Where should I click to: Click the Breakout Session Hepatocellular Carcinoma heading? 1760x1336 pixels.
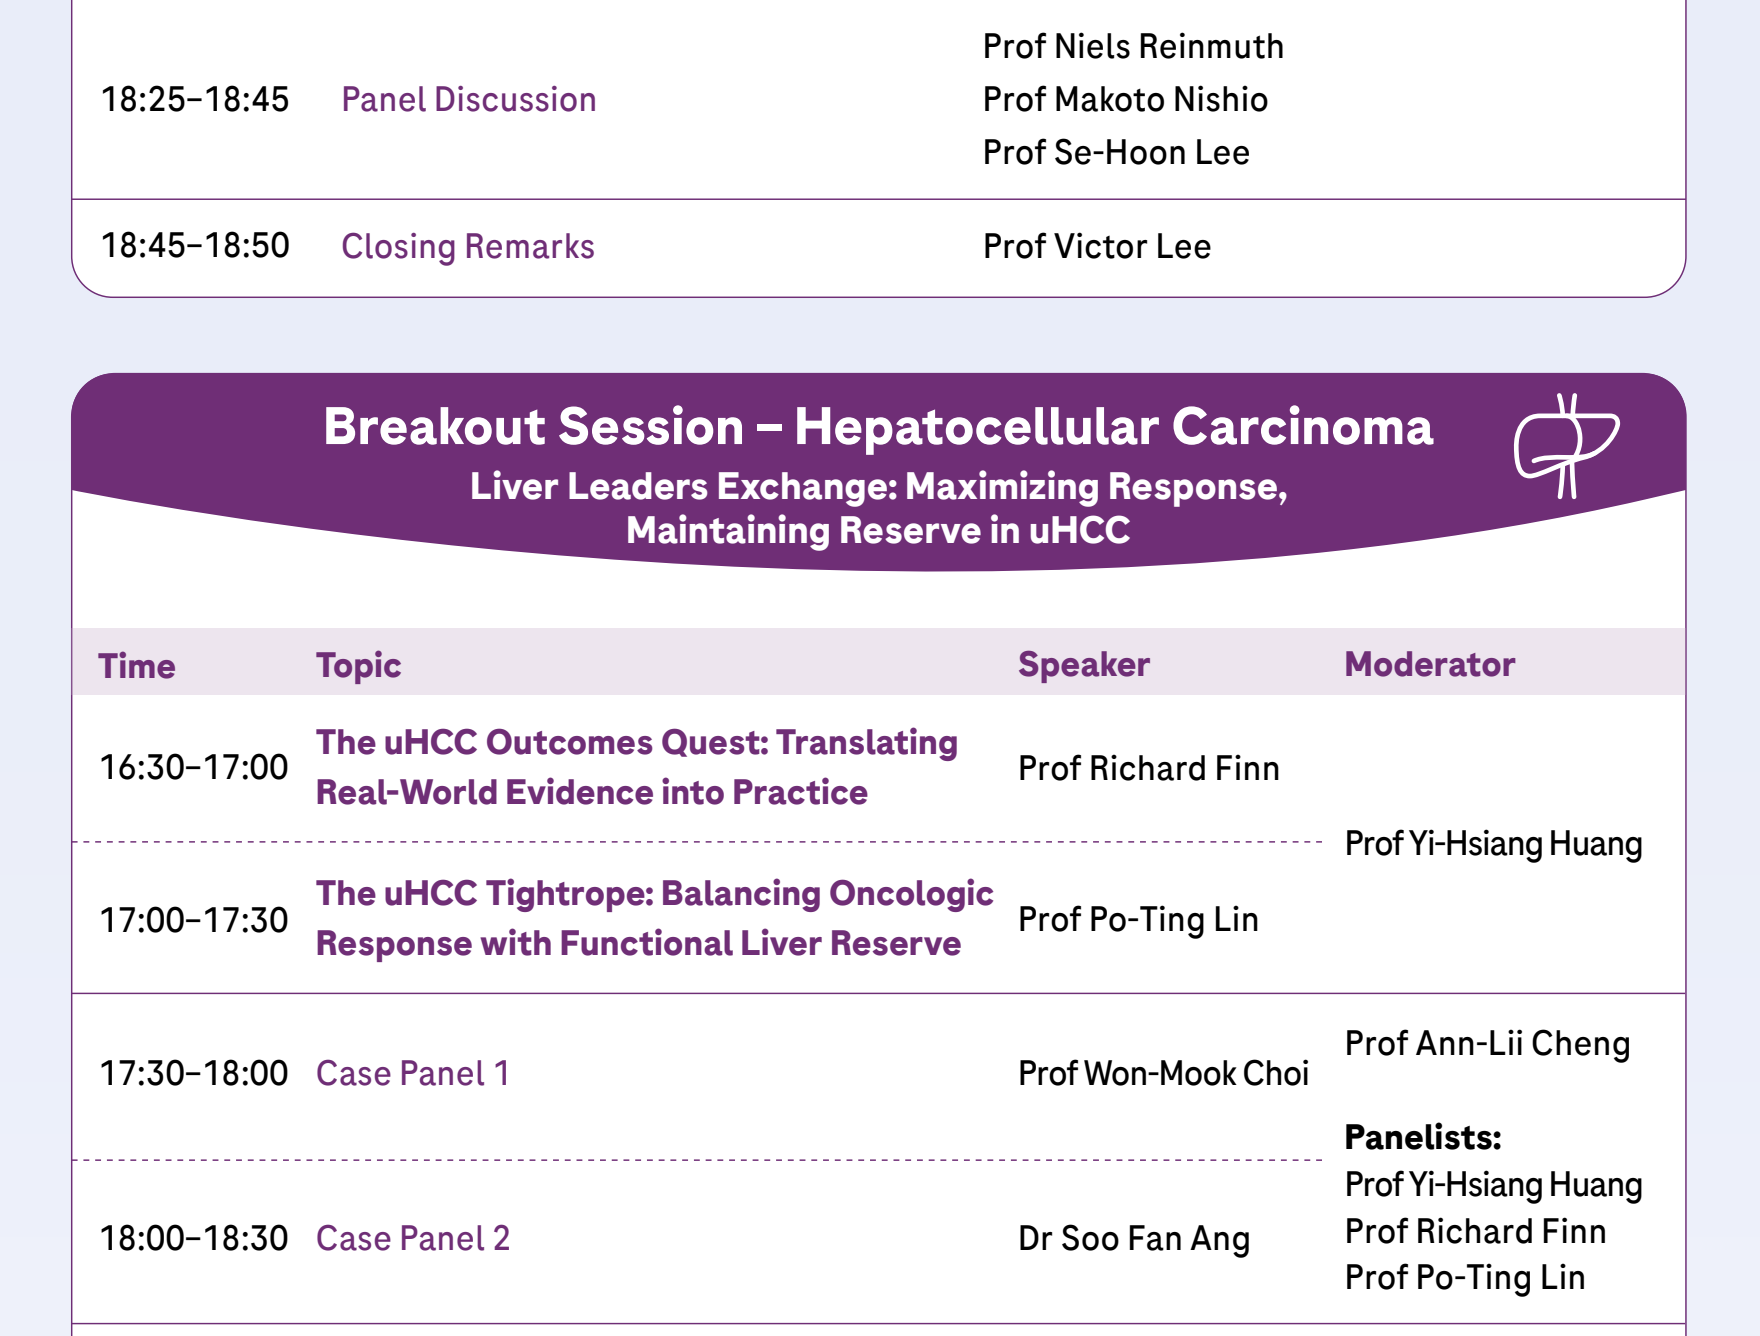pyautogui.click(x=878, y=427)
